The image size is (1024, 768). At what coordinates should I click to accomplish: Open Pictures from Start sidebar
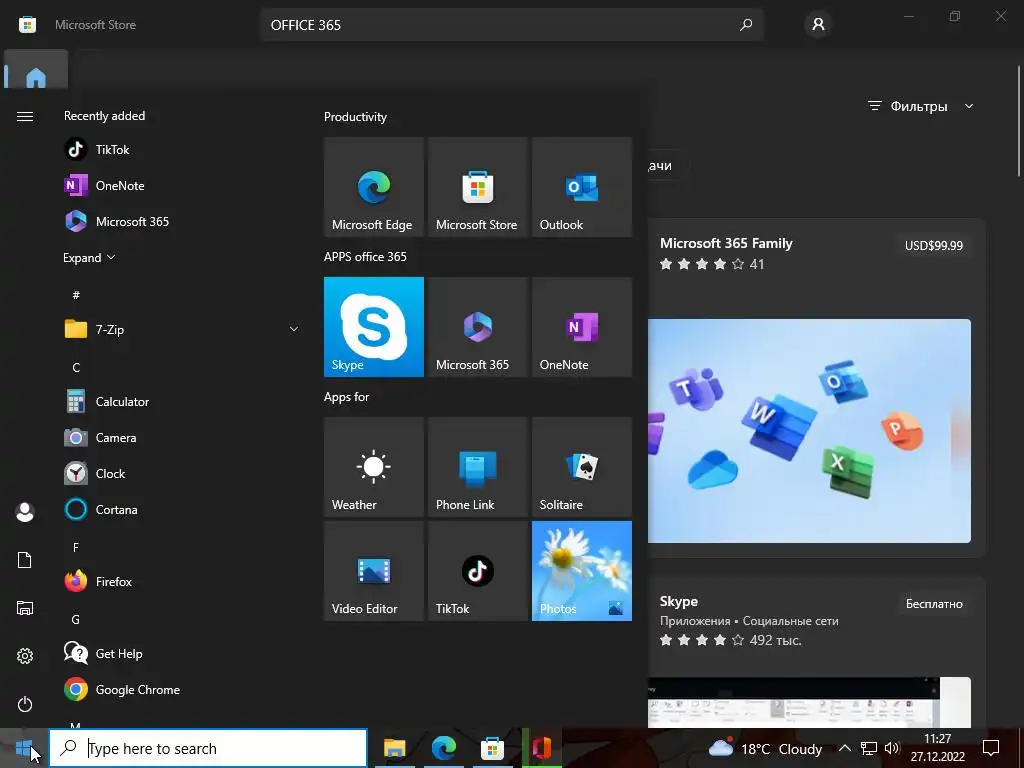(x=25, y=608)
